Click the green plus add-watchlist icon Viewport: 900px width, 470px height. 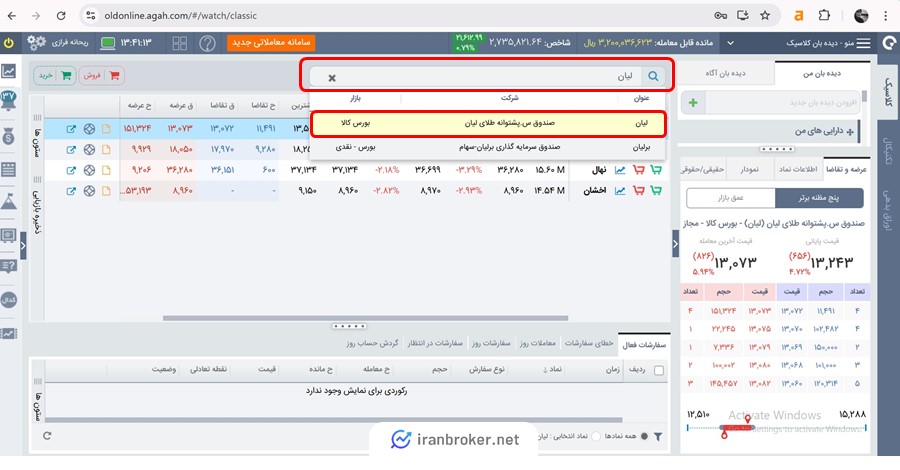pos(693,103)
